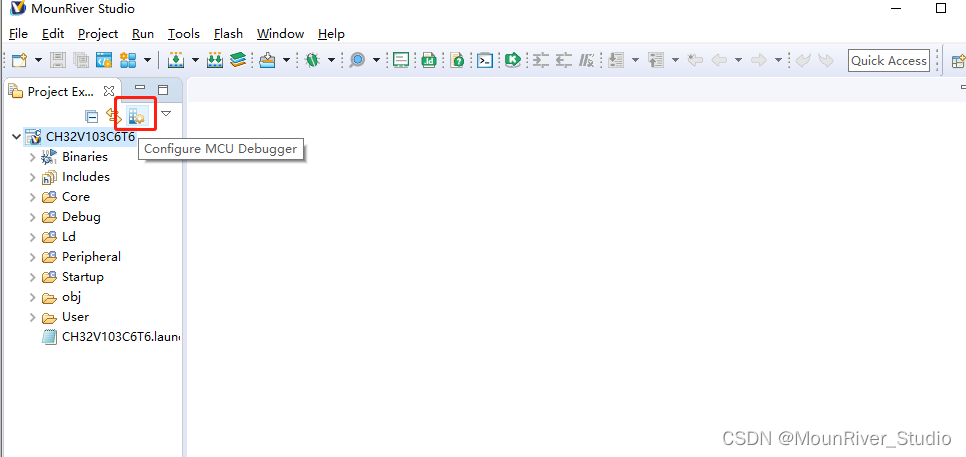Toggle Link with Editor arrows icon
The image size is (966, 457).
113,115
